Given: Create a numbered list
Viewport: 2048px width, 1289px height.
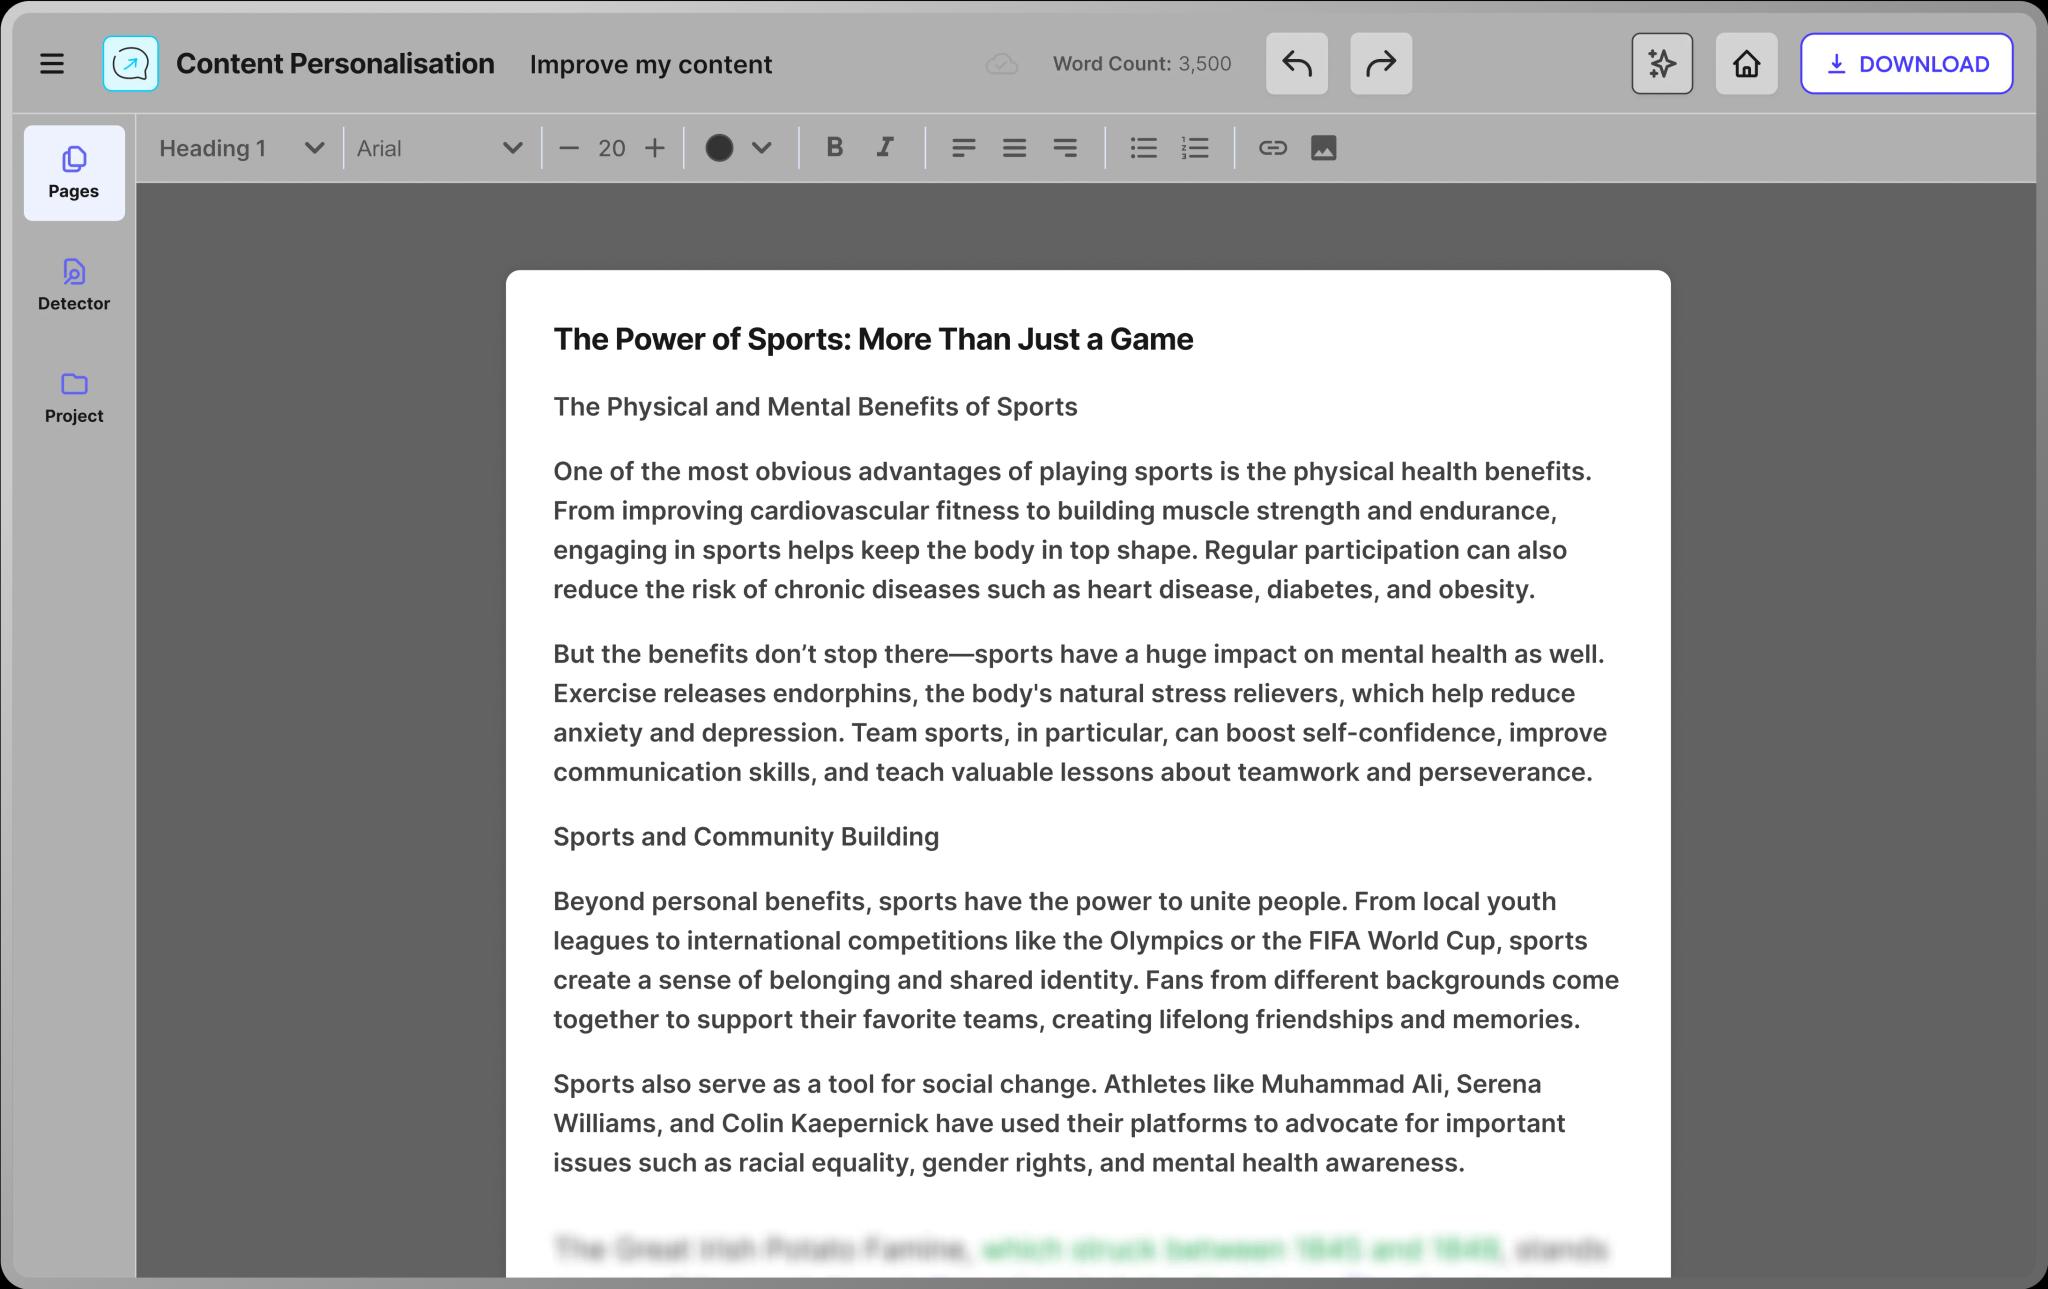Looking at the screenshot, I should tap(1195, 148).
